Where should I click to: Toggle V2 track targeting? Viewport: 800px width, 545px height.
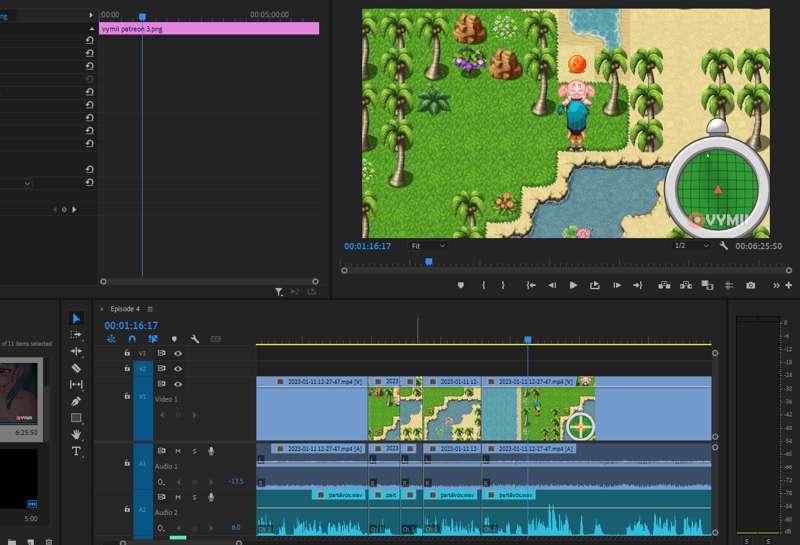[143, 368]
